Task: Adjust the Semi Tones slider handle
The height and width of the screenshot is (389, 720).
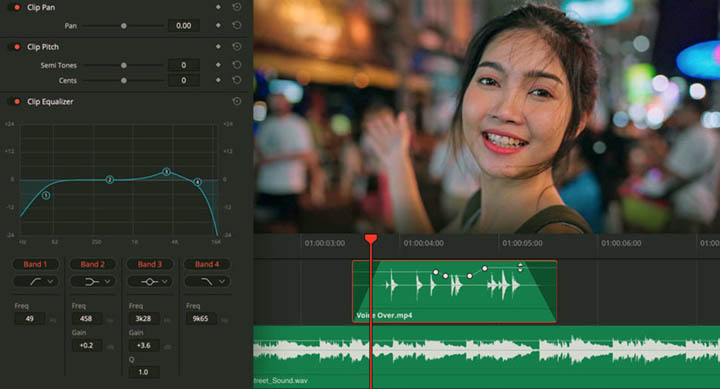Action: coord(124,66)
